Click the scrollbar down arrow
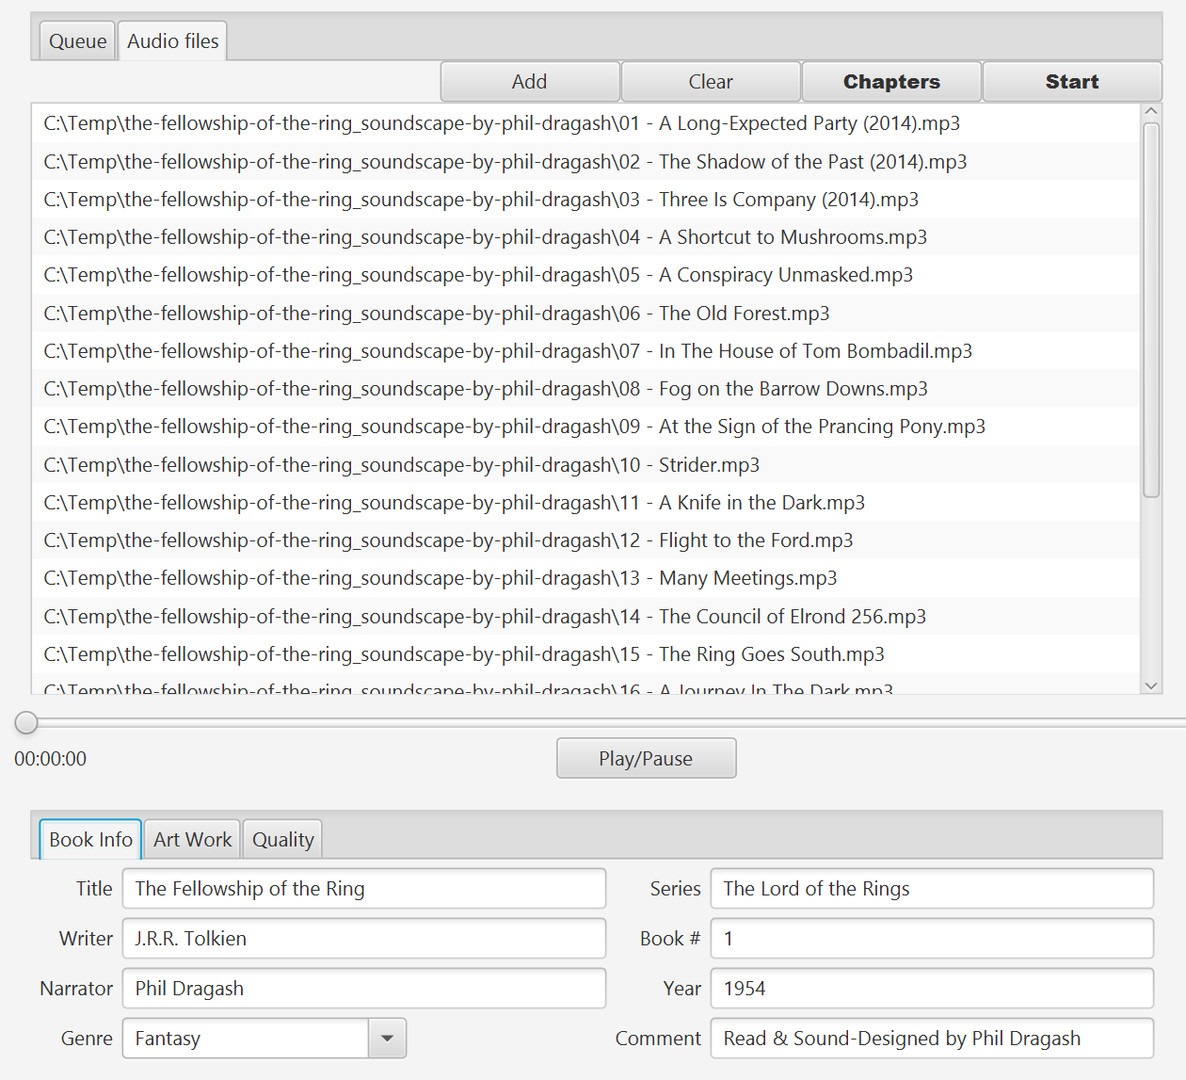The width and height of the screenshot is (1186, 1080). (1150, 686)
